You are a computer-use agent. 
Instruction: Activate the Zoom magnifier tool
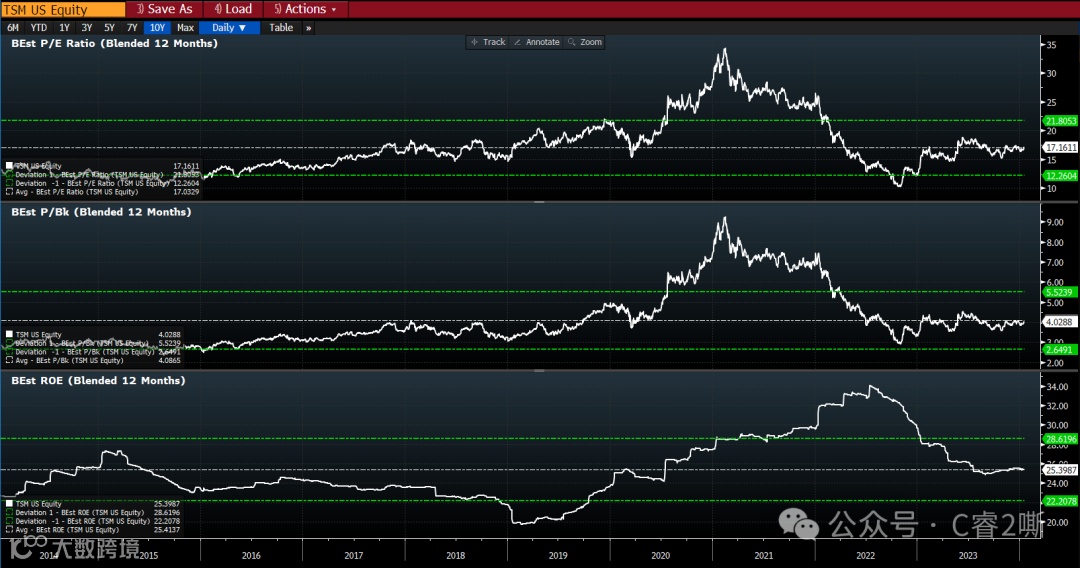click(x=585, y=42)
